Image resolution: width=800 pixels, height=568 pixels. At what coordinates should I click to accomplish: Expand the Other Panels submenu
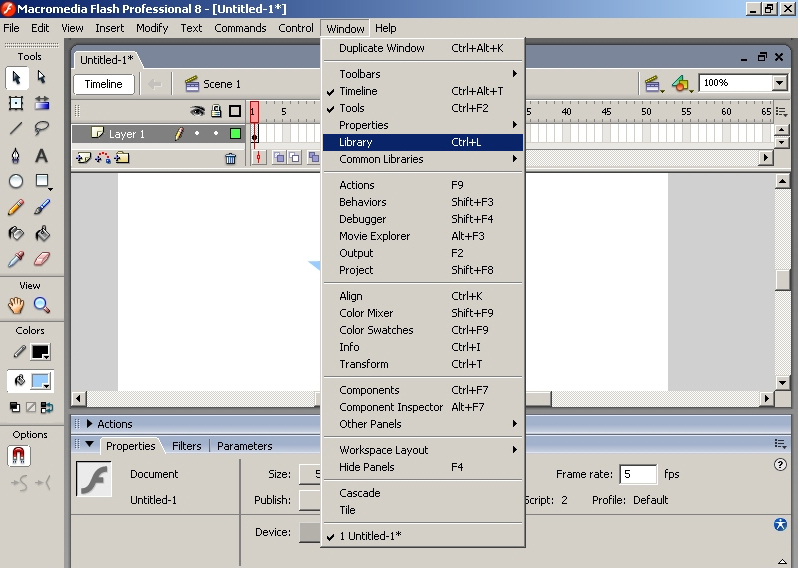423,424
